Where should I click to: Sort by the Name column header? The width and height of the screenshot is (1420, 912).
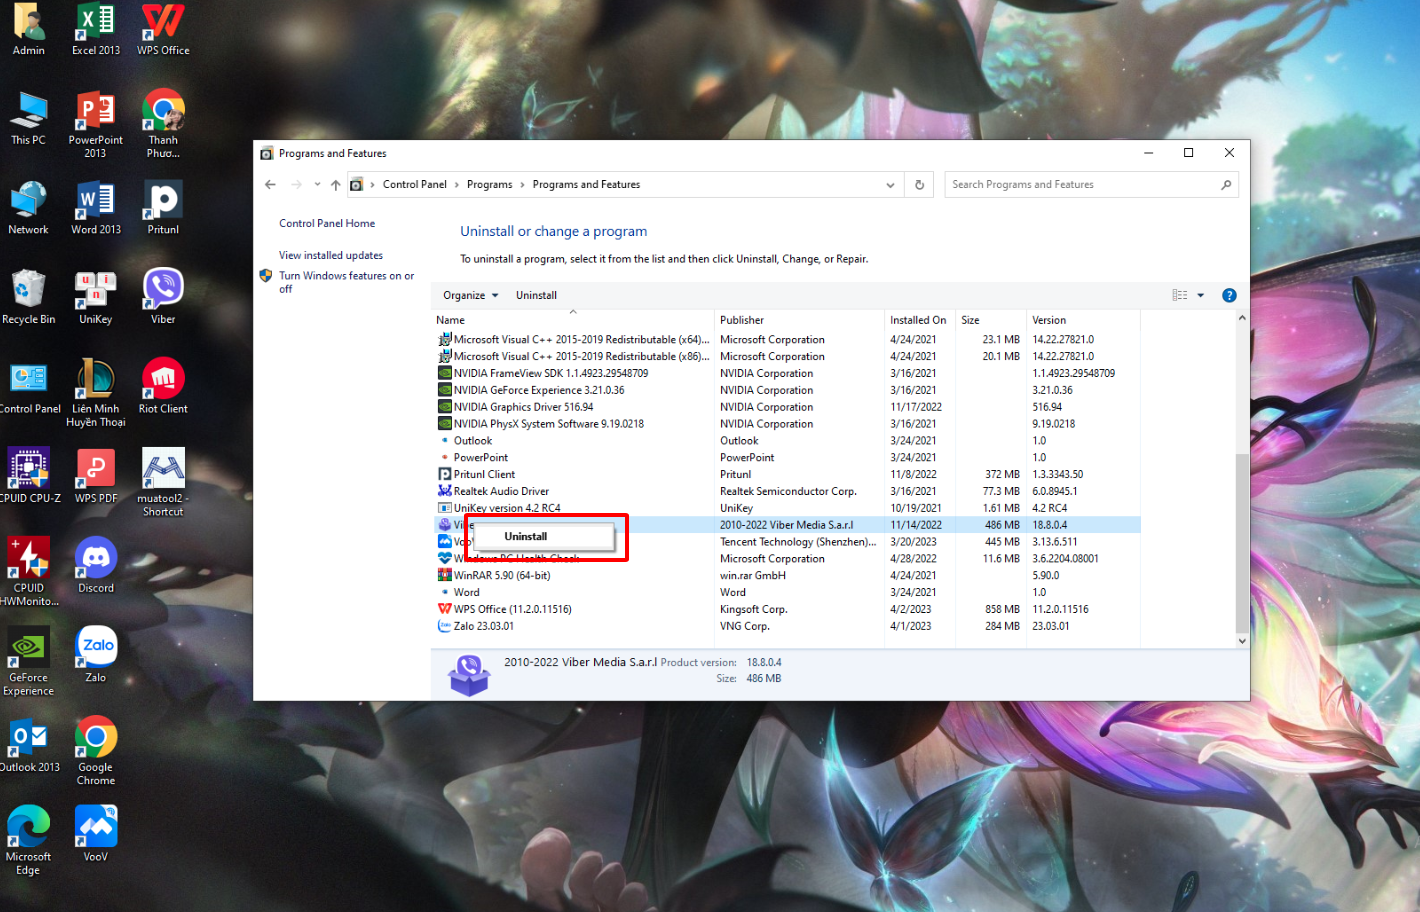pos(574,320)
